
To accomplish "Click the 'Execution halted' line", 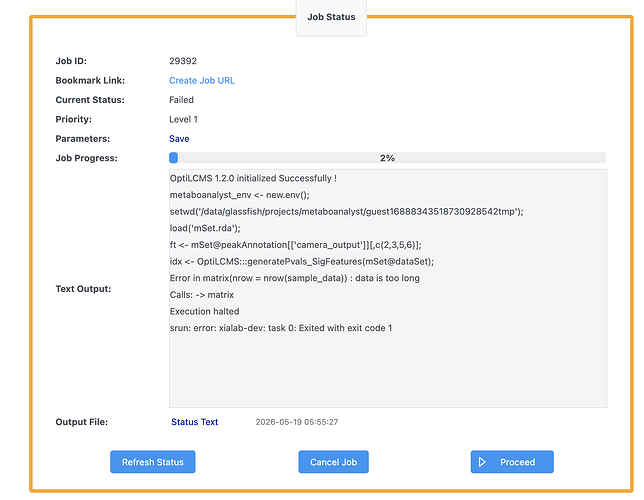I will pyautogui.click(x=205, y=311).
